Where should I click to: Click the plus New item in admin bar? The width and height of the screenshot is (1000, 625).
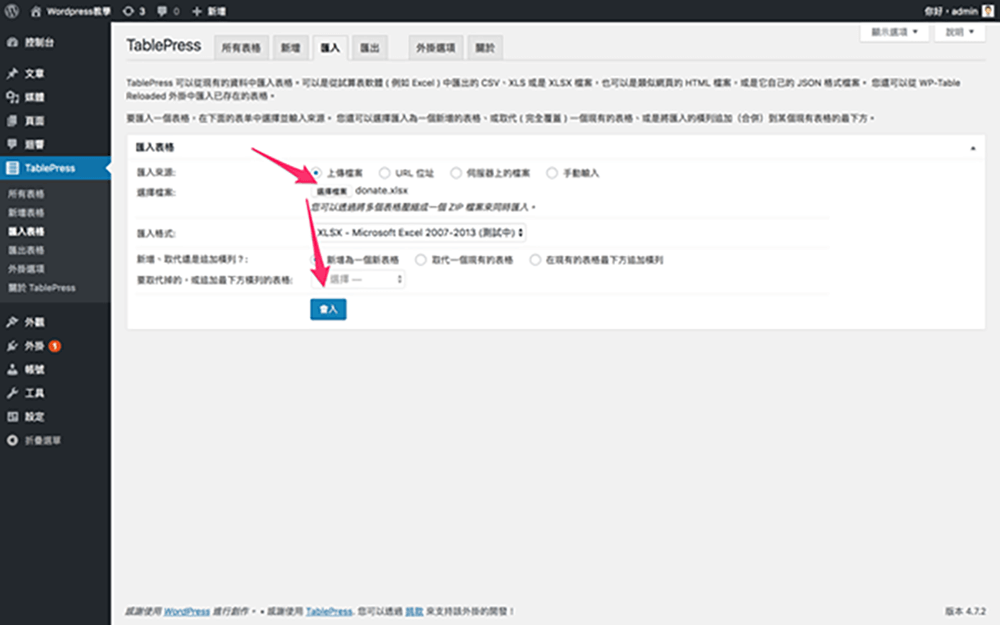[208, 11]
